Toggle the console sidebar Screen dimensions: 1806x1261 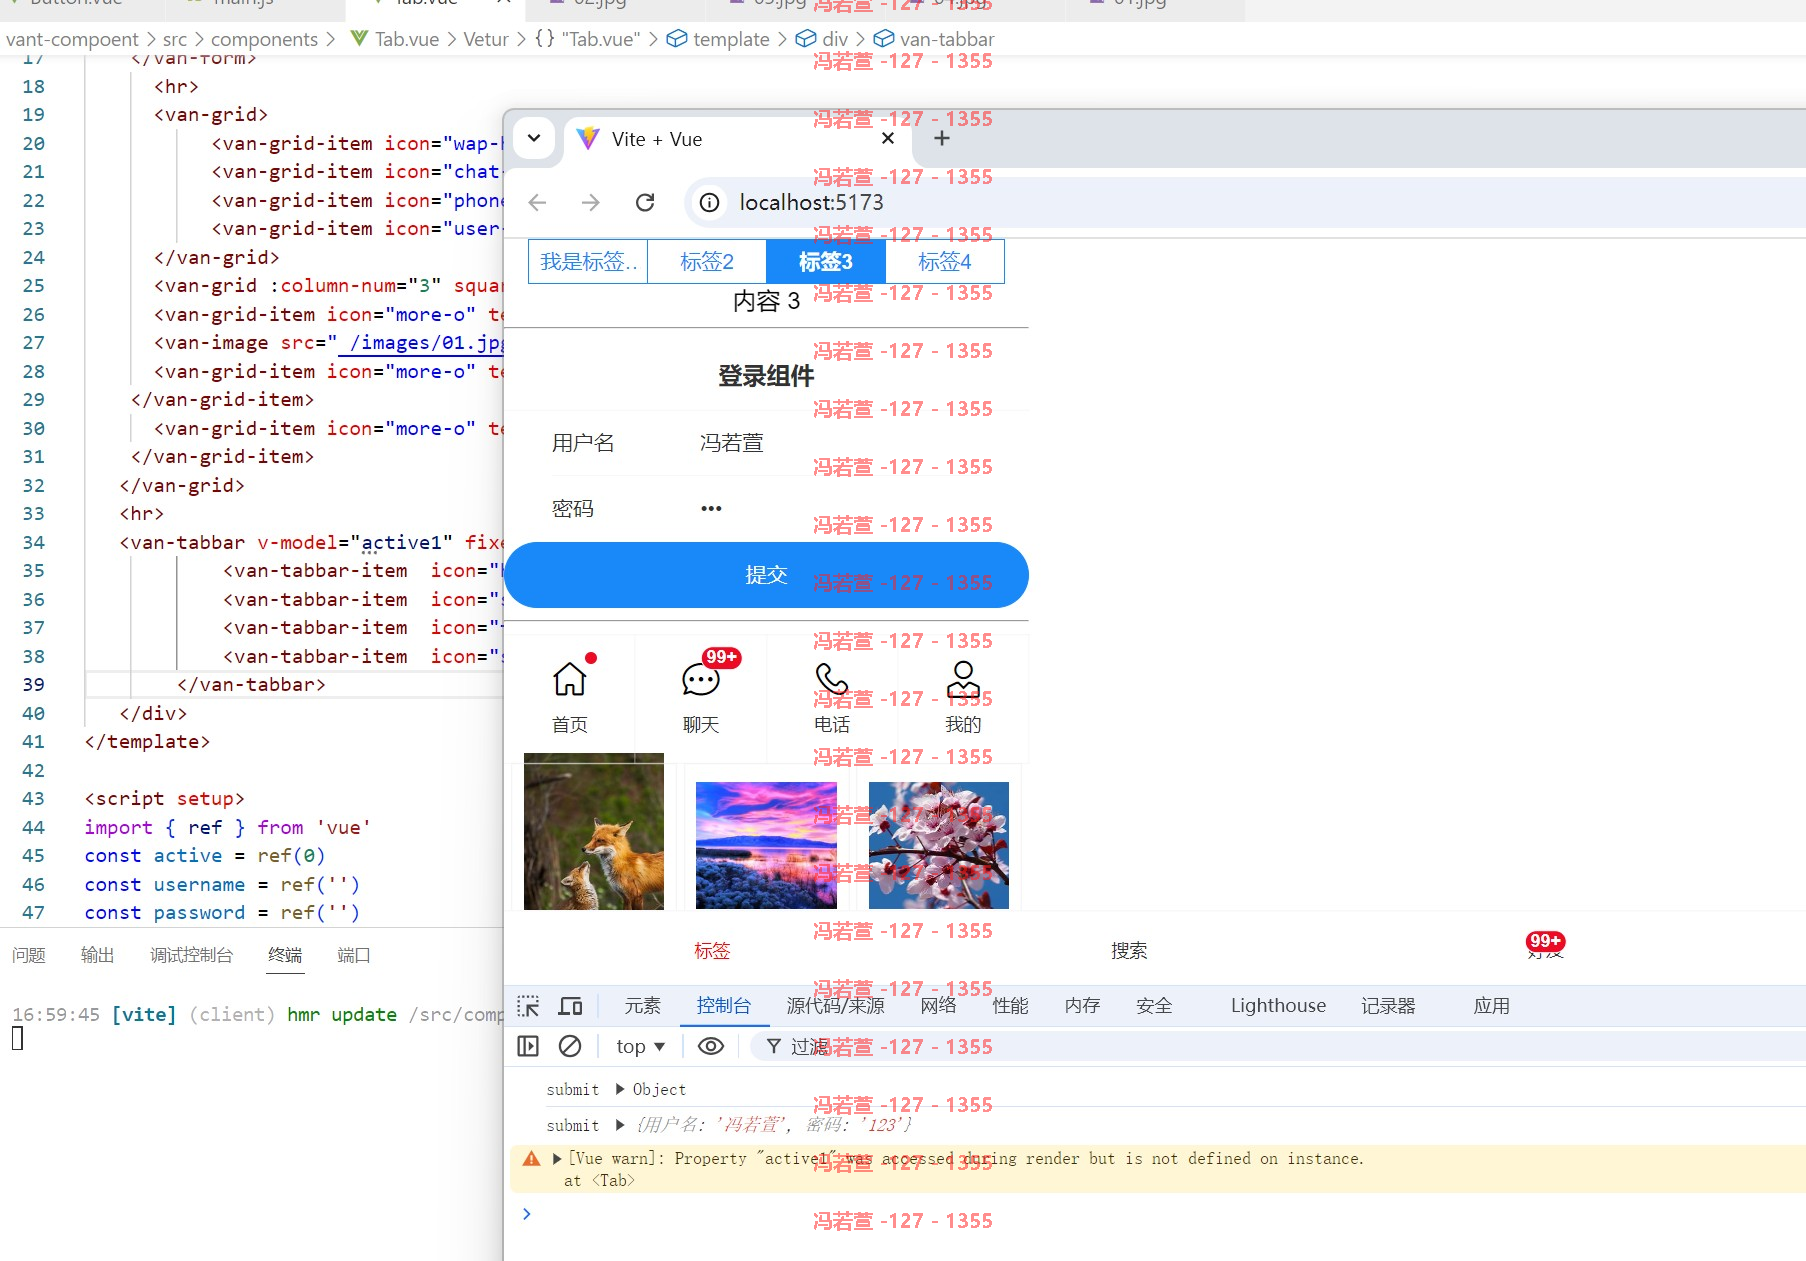[528, 1047]
